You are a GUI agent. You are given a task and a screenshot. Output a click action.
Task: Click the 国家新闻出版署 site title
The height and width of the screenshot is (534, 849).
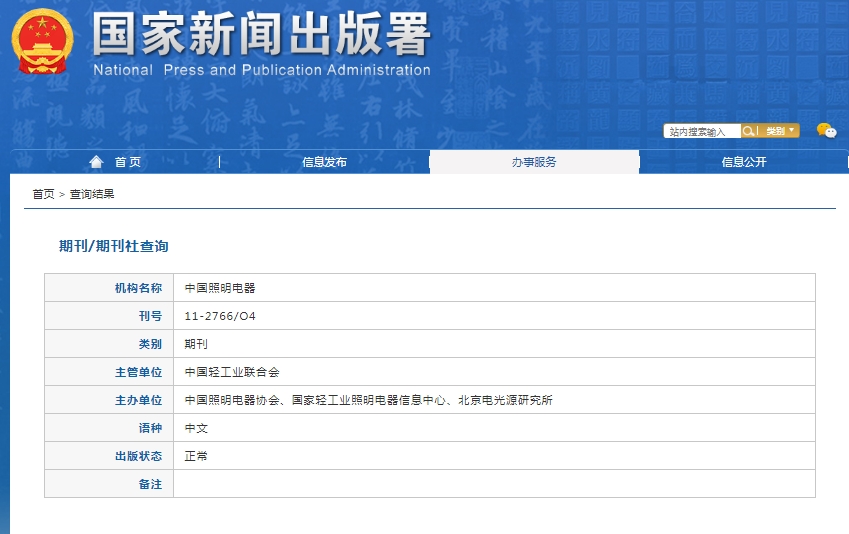[262, 36]
